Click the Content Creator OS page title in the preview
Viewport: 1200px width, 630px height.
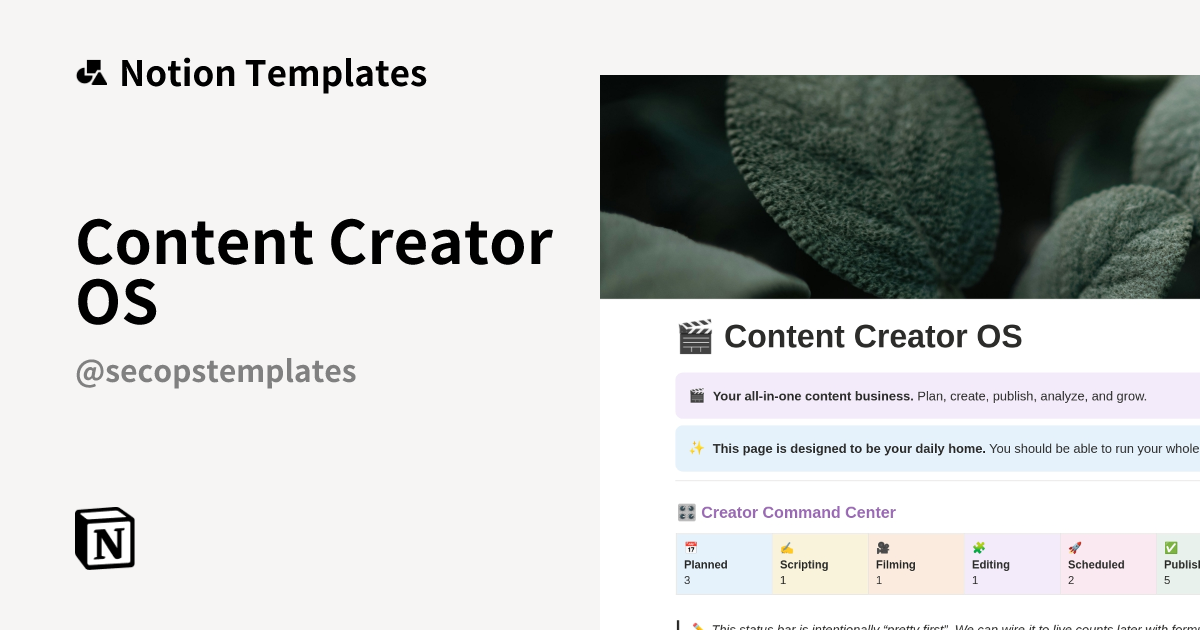873,337
